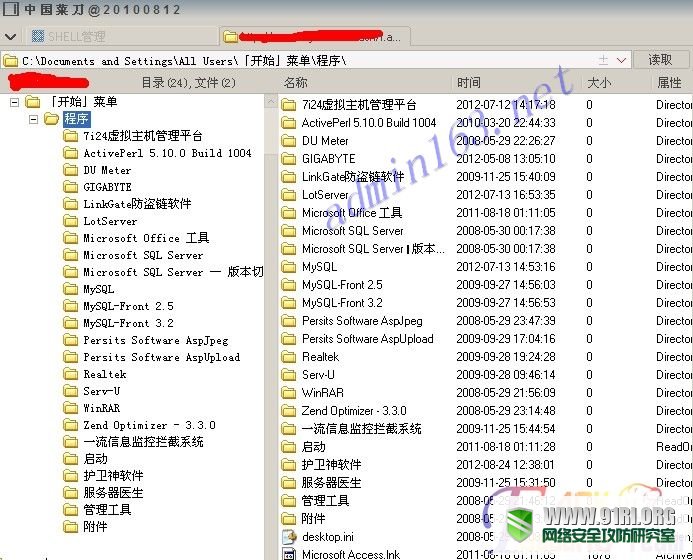This screenshot has width=693, height=560.
Task: Click the 读取 button
Action: tap(660, 60)
